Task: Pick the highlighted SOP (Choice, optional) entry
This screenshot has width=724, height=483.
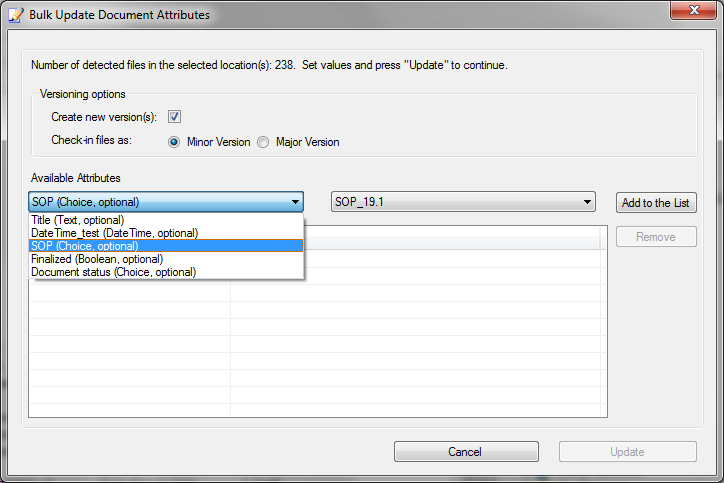Action: (166, 246)
